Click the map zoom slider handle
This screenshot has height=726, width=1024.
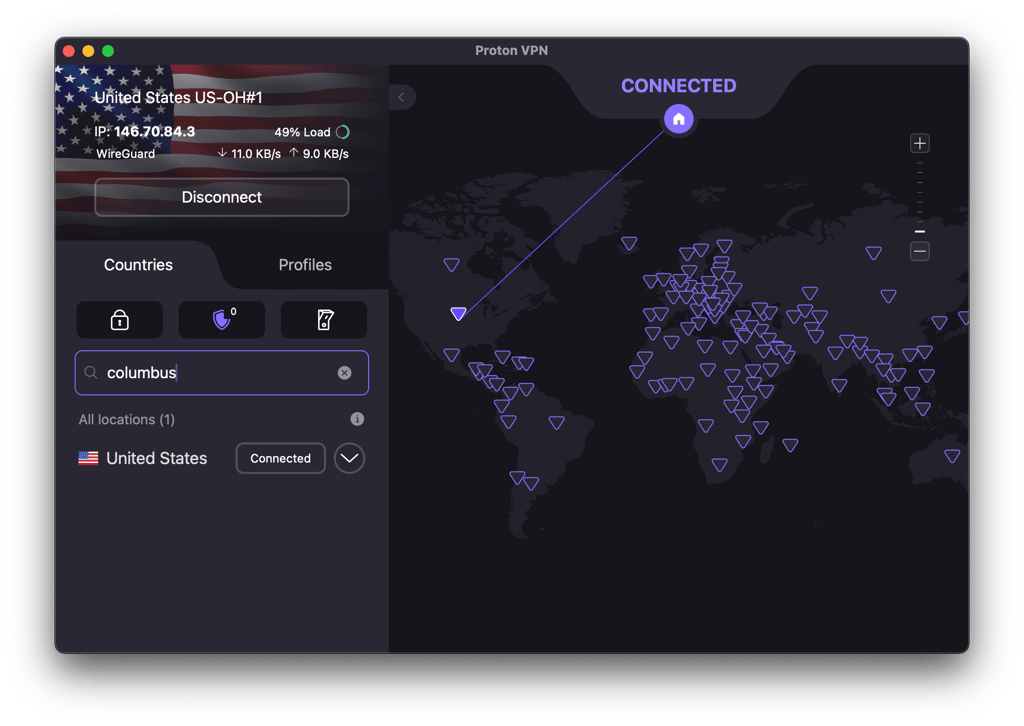pyautogui.click(x=920, y=232)
